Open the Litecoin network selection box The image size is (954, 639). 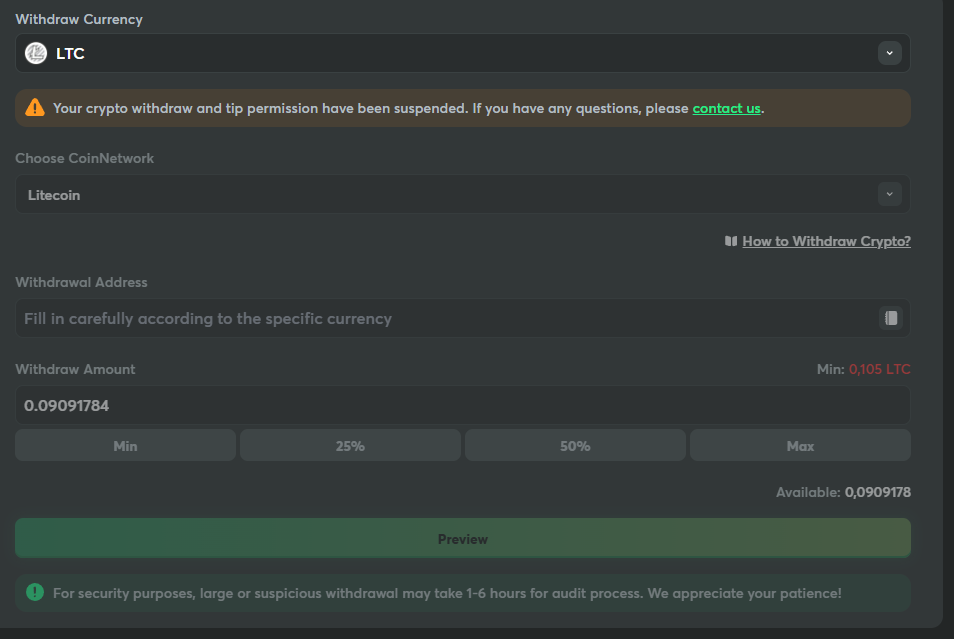pos(450,195)
